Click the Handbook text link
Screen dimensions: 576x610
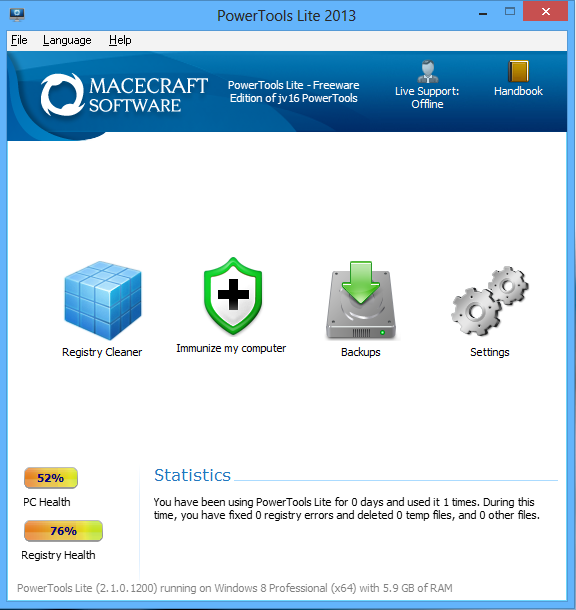[x=518, y=91]
